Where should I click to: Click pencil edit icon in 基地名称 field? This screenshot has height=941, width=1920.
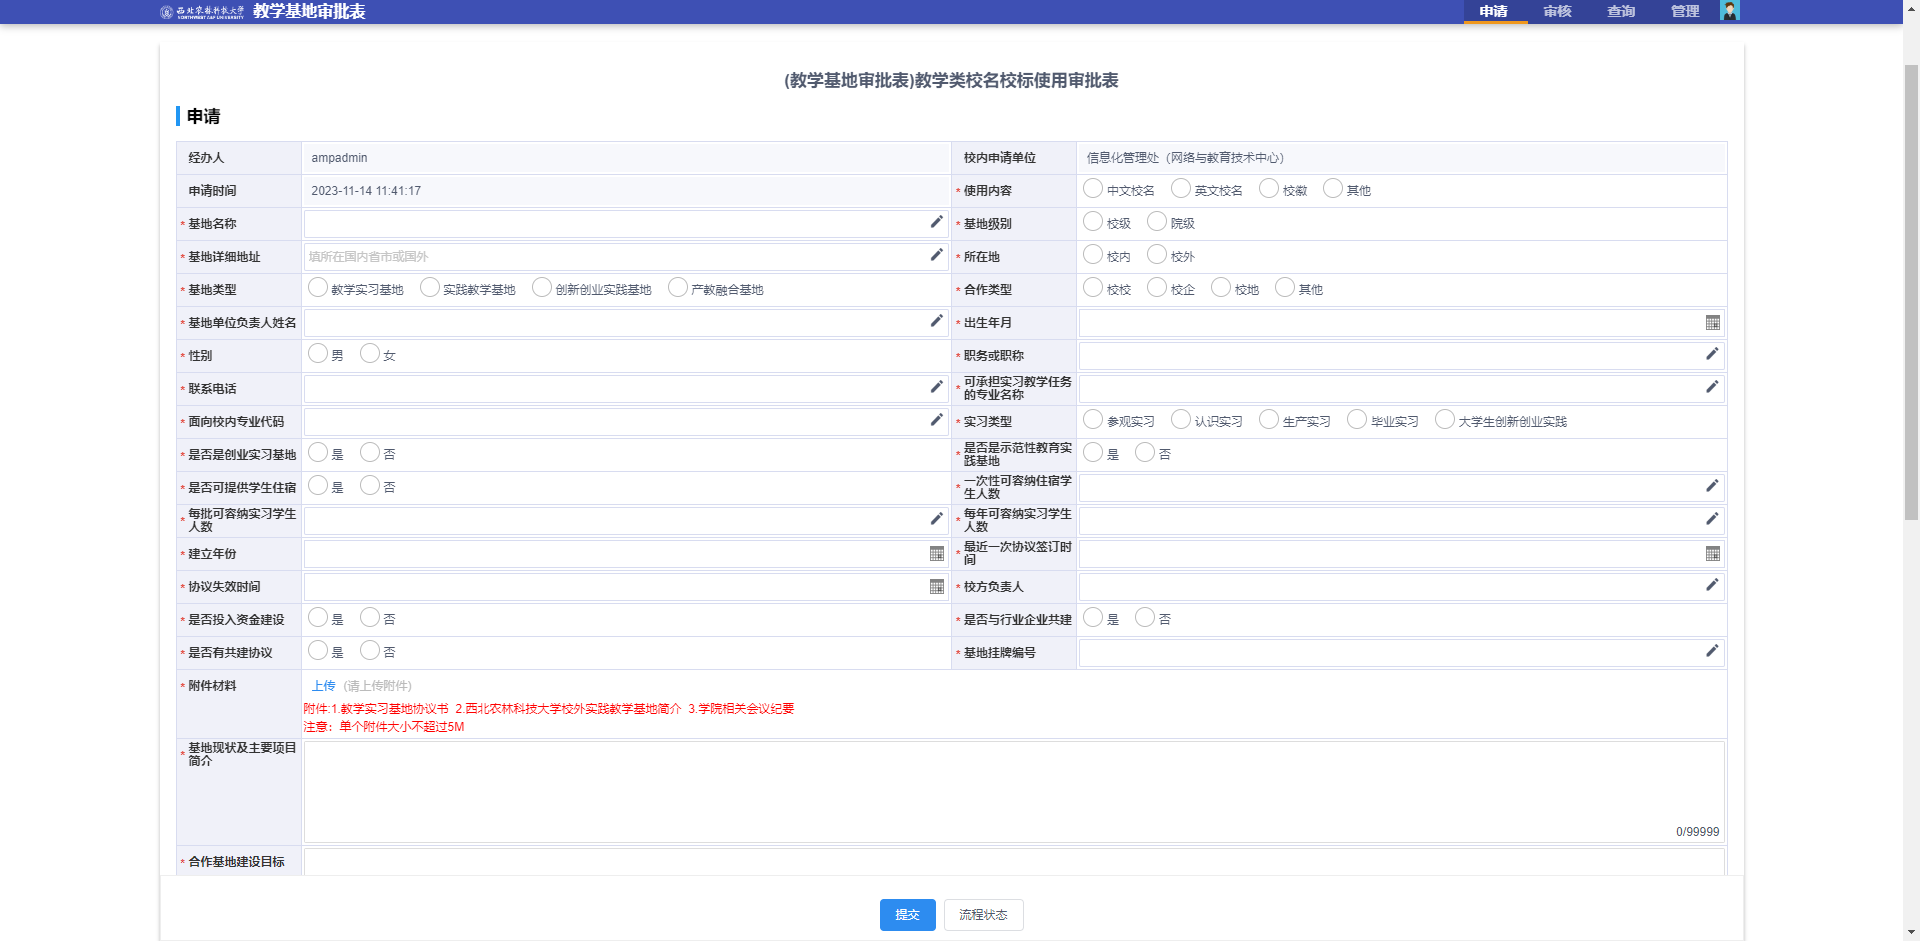coord(936,222)
